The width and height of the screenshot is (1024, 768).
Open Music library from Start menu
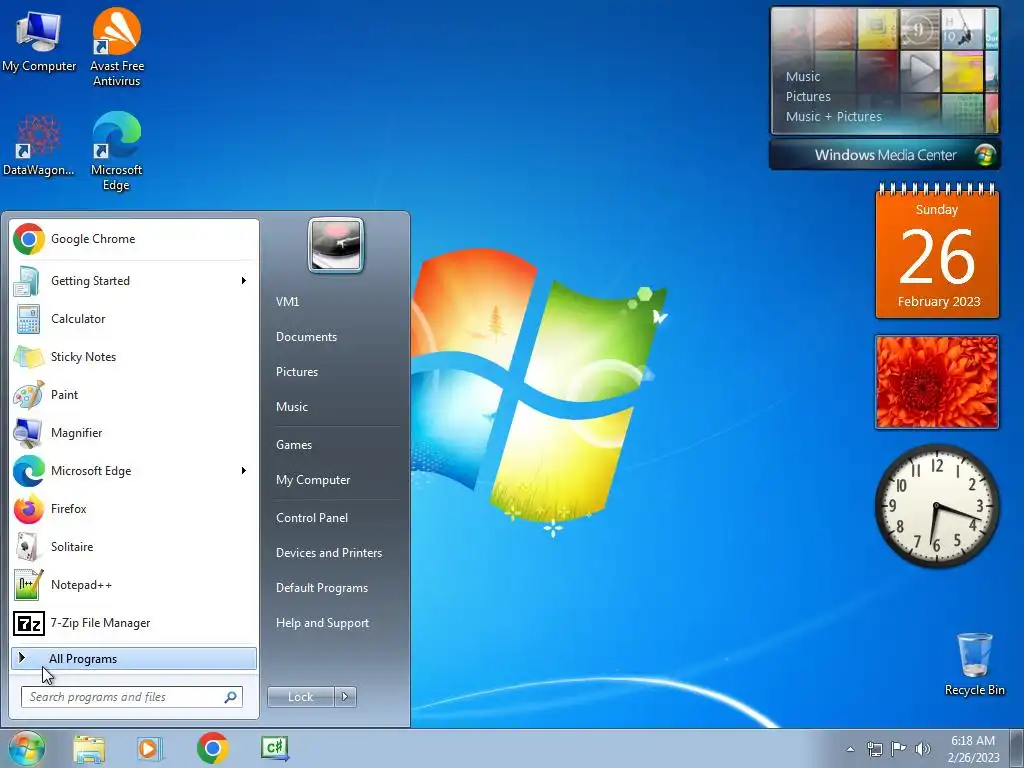click(x=292, y=407)
